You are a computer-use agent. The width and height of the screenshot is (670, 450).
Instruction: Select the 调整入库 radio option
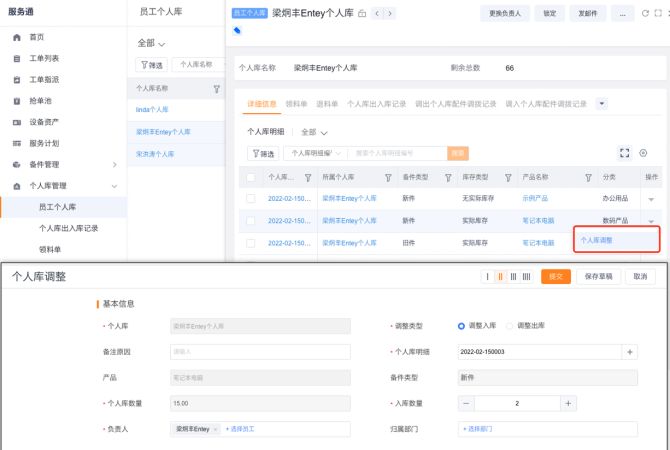click(461, 326)
